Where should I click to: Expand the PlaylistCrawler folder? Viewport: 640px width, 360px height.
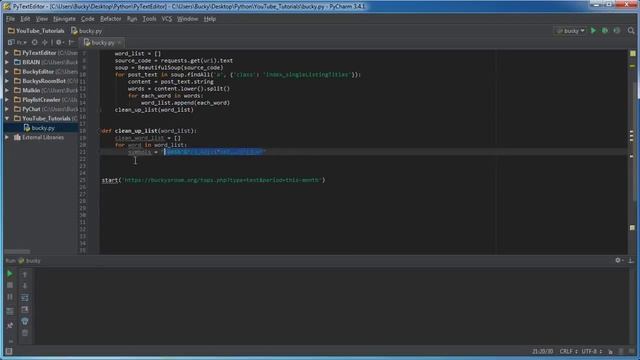pos(7,100)
